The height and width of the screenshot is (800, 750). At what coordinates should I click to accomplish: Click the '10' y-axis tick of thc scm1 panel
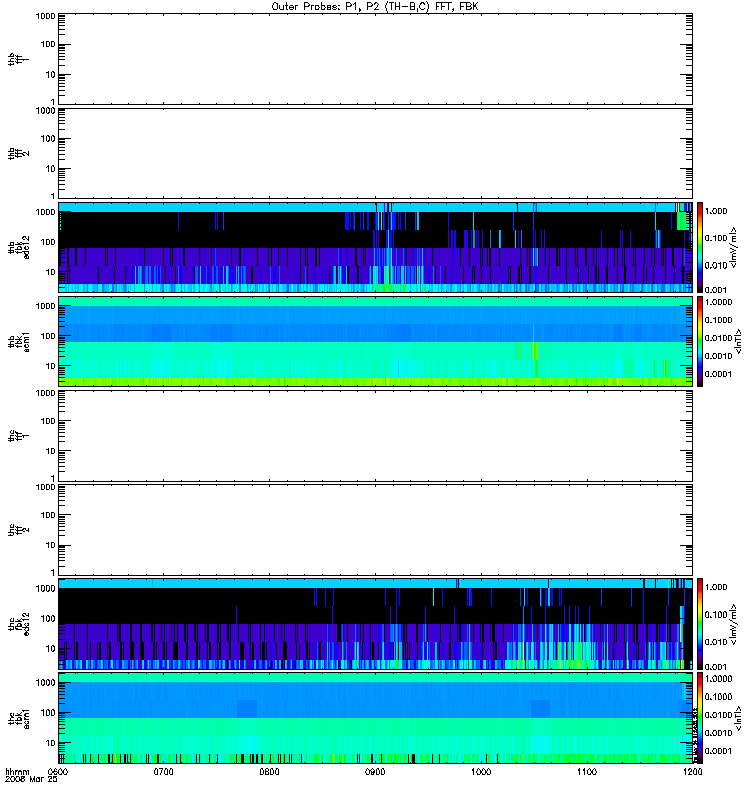click(51, 743)
